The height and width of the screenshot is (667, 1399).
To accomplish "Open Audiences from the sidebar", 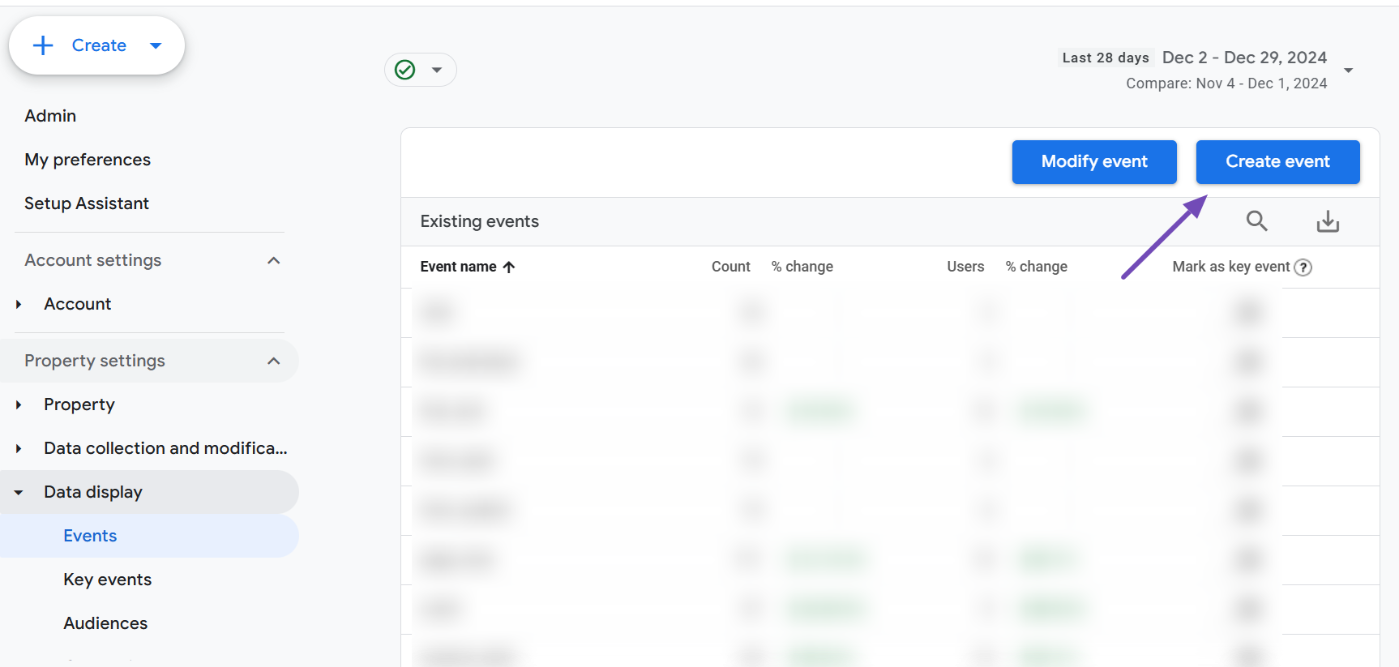I will pos(105,622).
